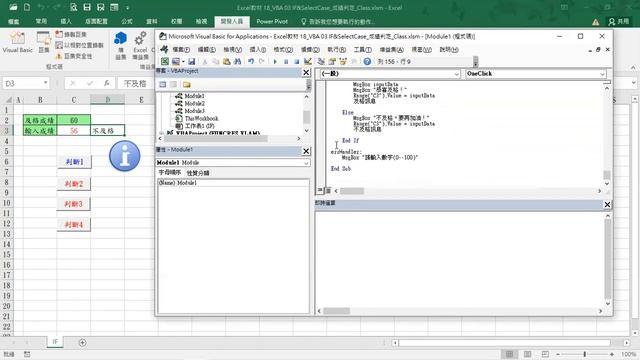Viewport: 640px width, 360px height.
Task: Click Break pause icon in VBA toolbar
Action: [286, 62]
